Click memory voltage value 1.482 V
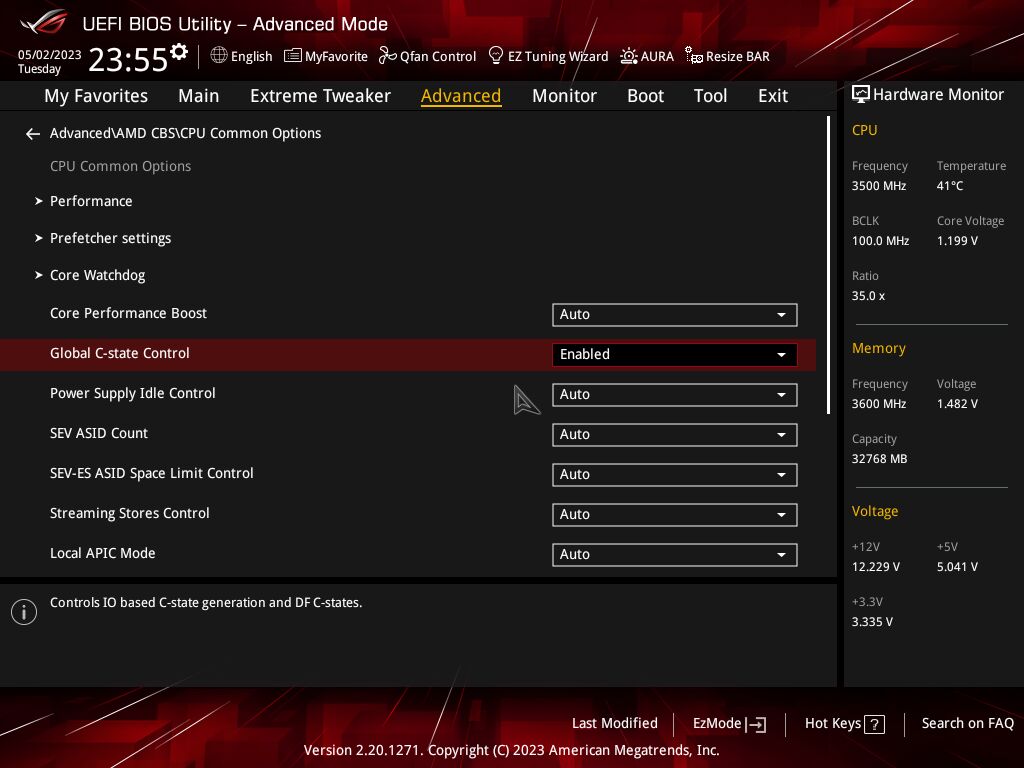 957,404
